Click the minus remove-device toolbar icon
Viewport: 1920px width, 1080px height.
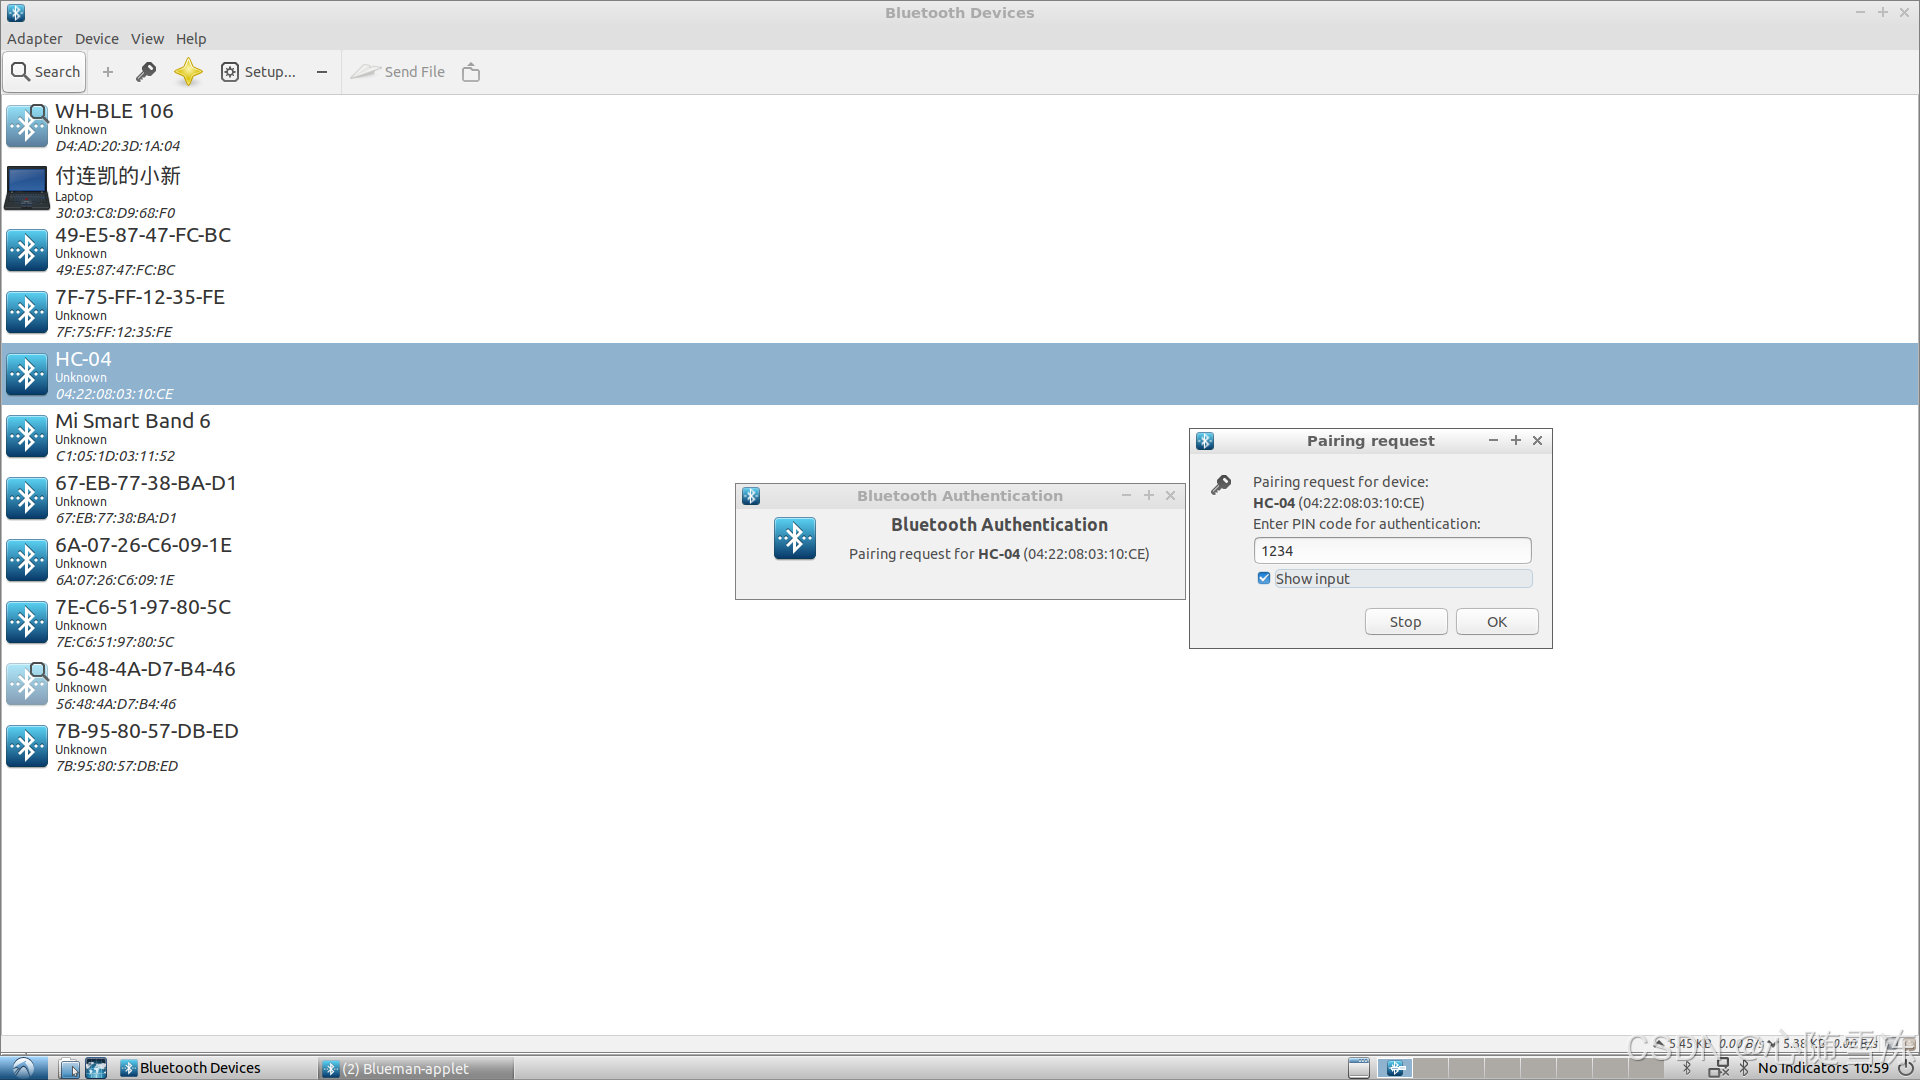point(322,72)
